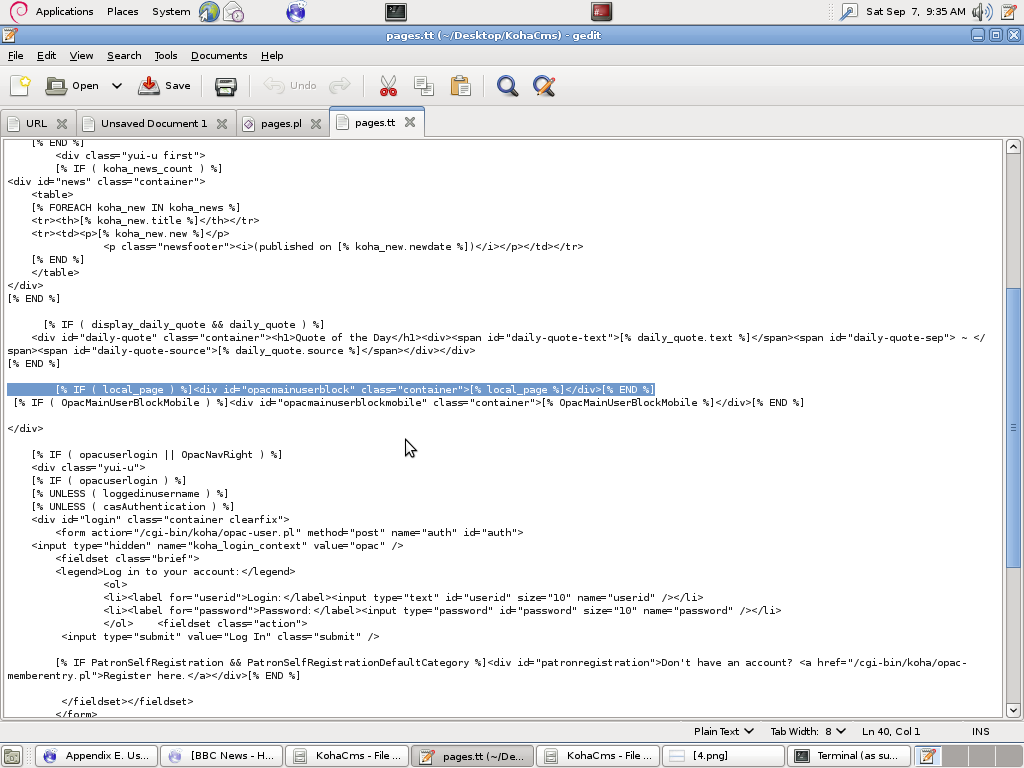Save the pages.tt file
Screen dimensions: 1024x768
pos(163,86)
